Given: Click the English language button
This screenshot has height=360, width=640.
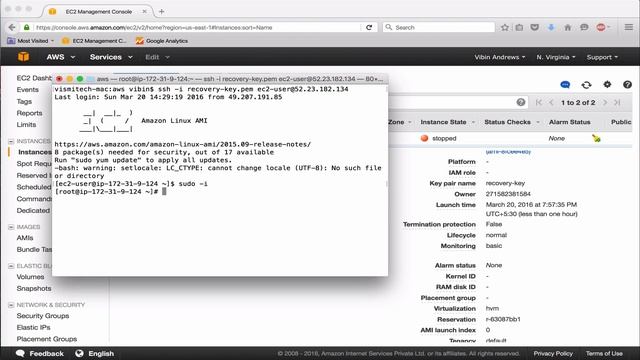Looking at the screenshot, I should 95,353.
